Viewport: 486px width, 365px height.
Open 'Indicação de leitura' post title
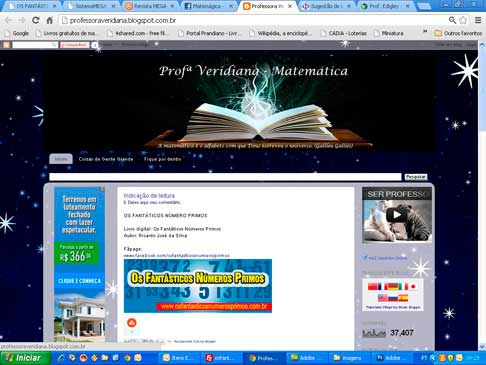149,196
